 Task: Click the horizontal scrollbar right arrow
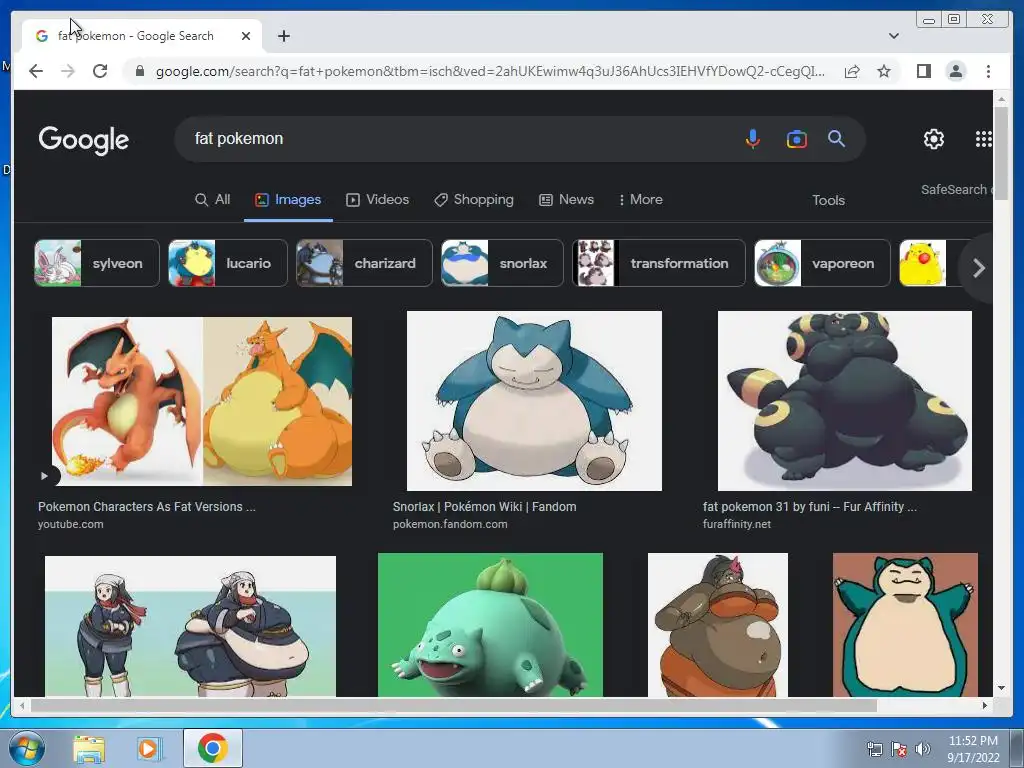985,705
